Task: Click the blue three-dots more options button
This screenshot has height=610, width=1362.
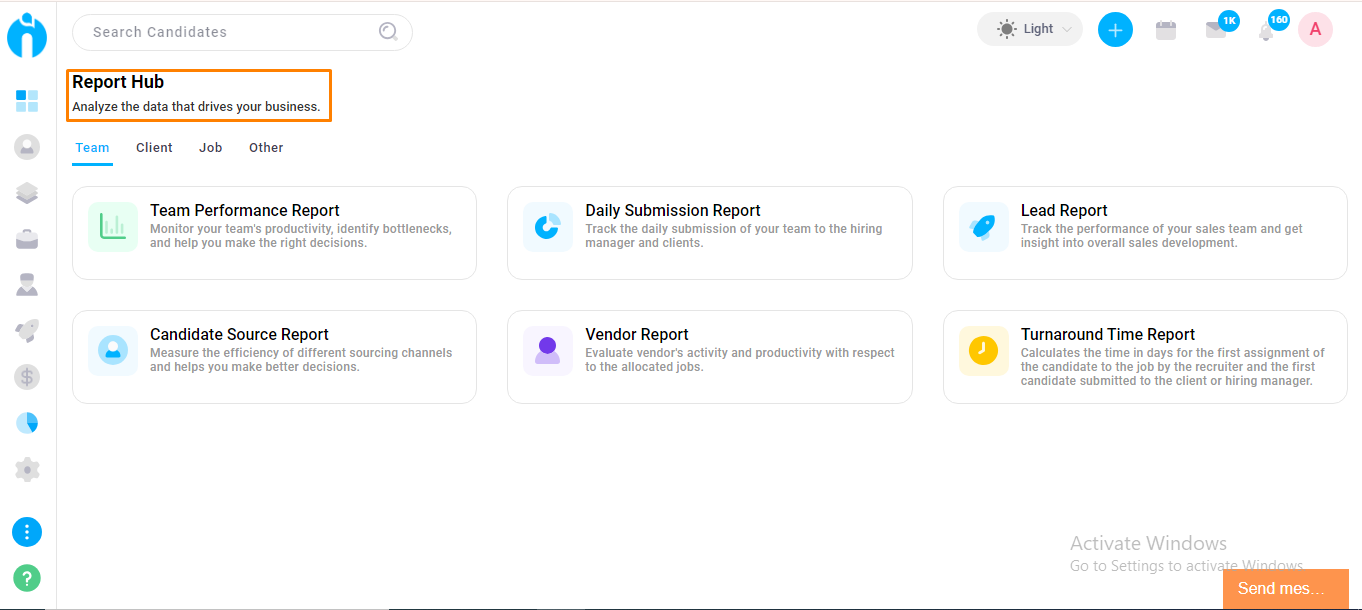Action: pos(27,532)
